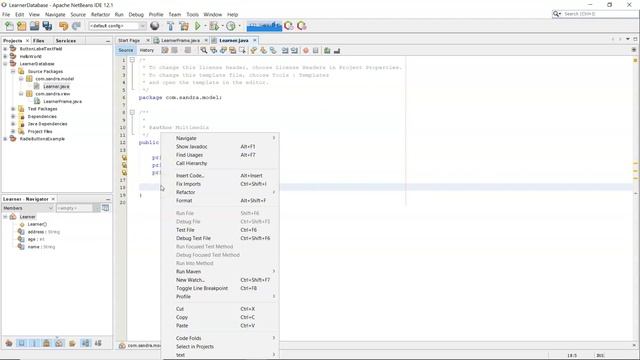This screenshot has height=360, width=640.
Task: Collapse the Source Packages node
Action: pos(13,71)
